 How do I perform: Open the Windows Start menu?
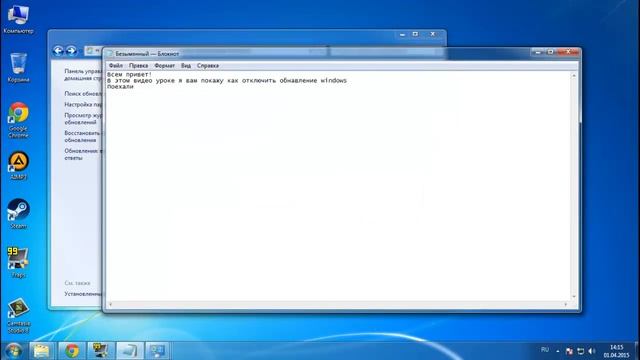point(13,351)
